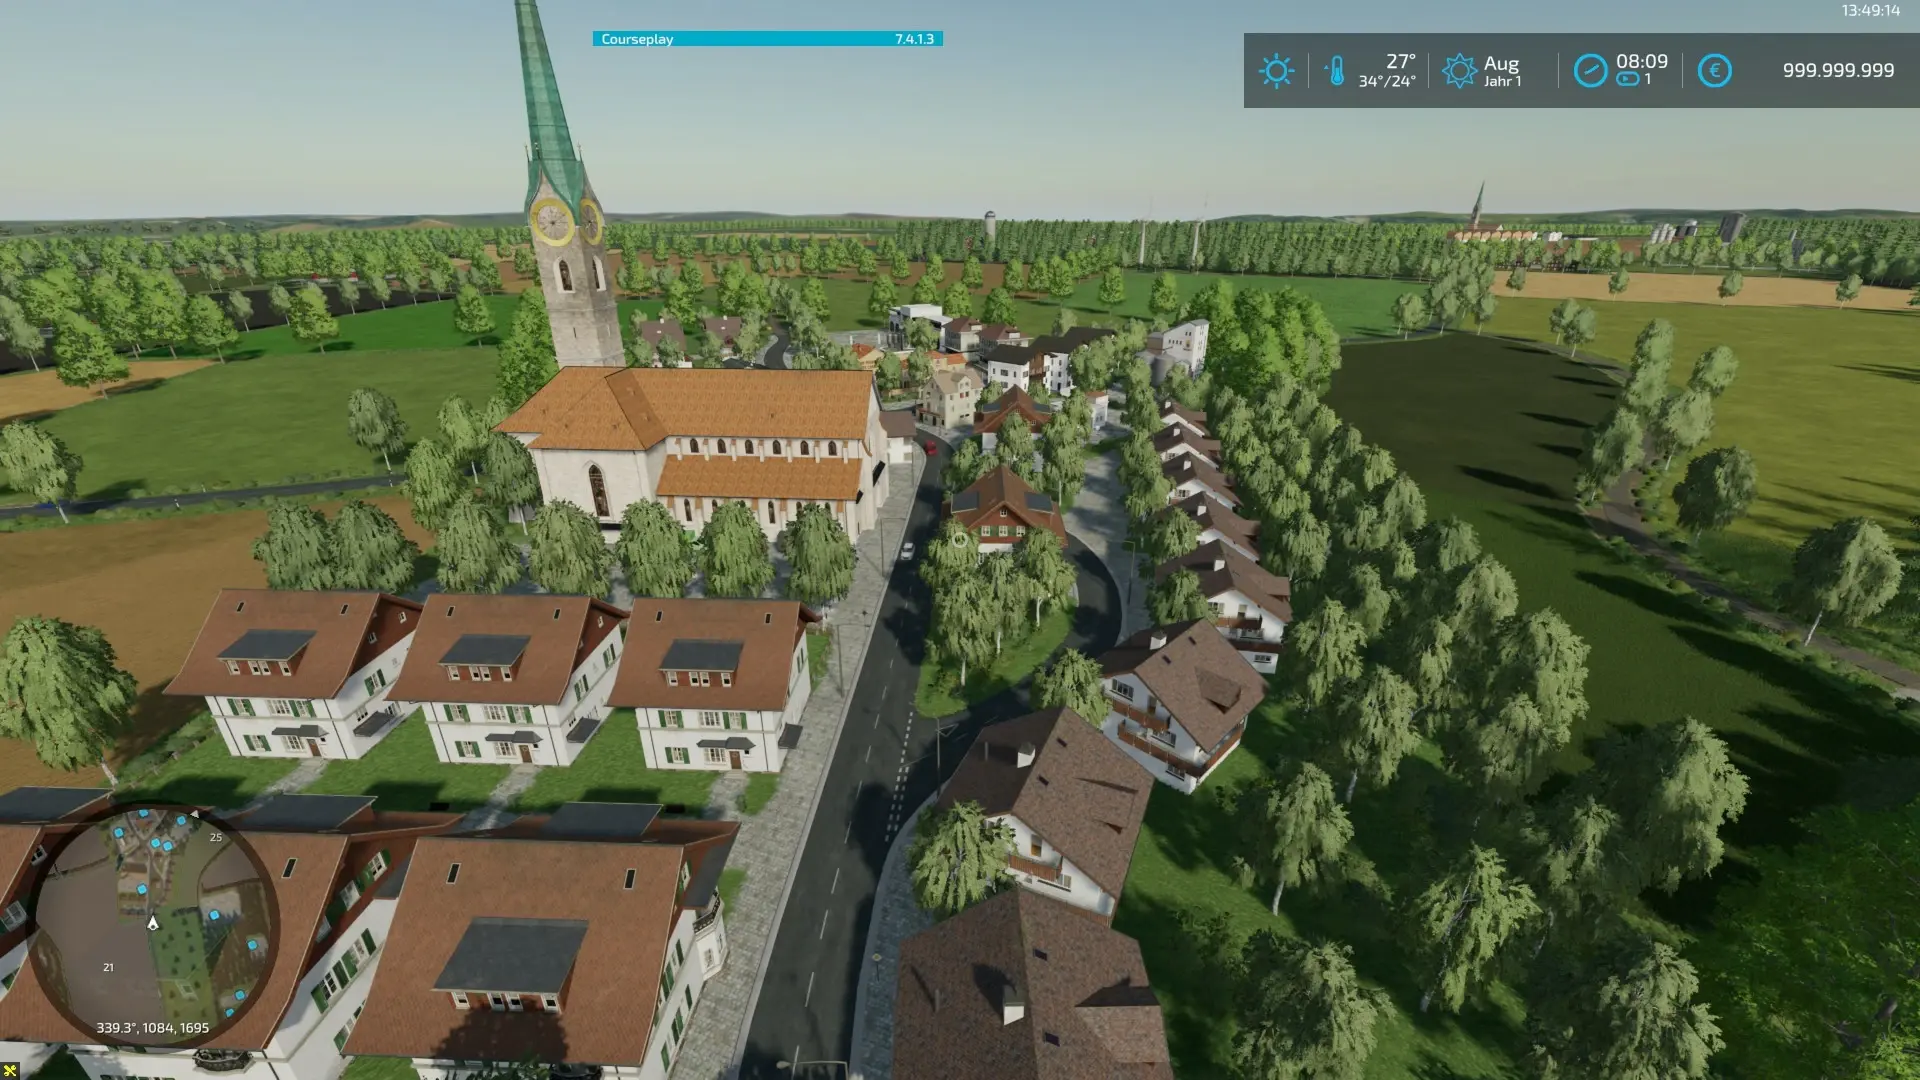Image resolution: width=1920 pixels, height=1080 pixels.
Task: Click the yellow wrench tools icon
Action: coord(10,1070)
